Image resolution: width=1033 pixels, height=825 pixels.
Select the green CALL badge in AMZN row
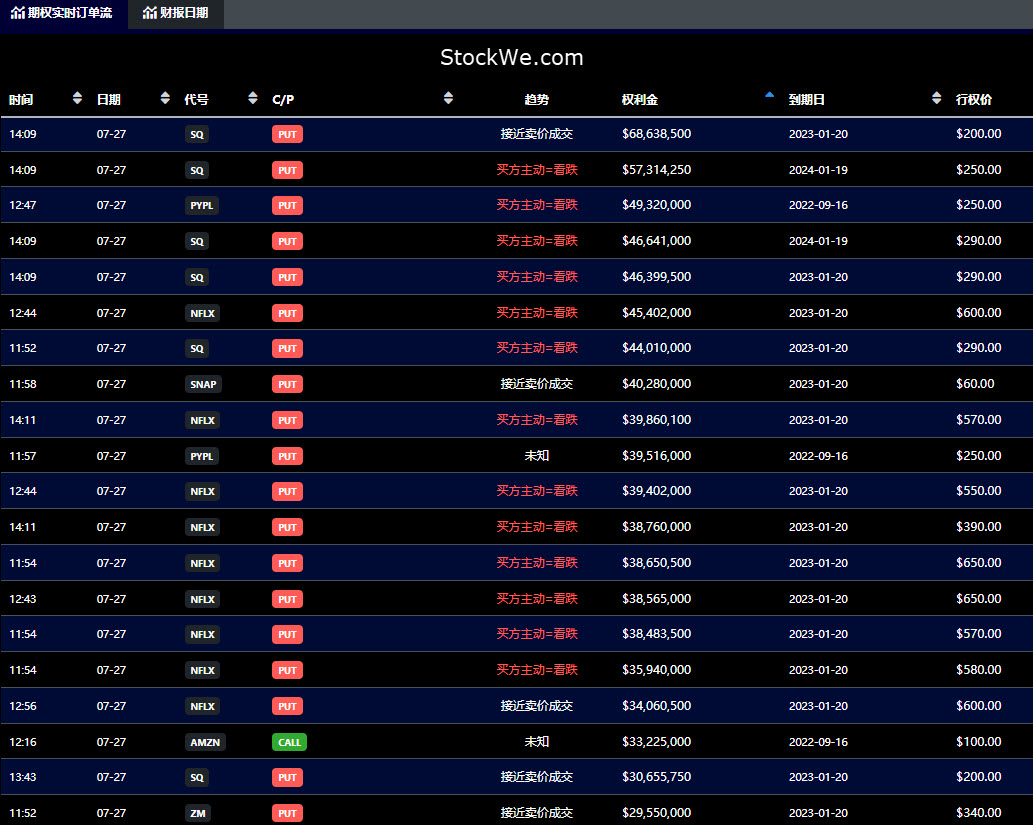point(289,742)
